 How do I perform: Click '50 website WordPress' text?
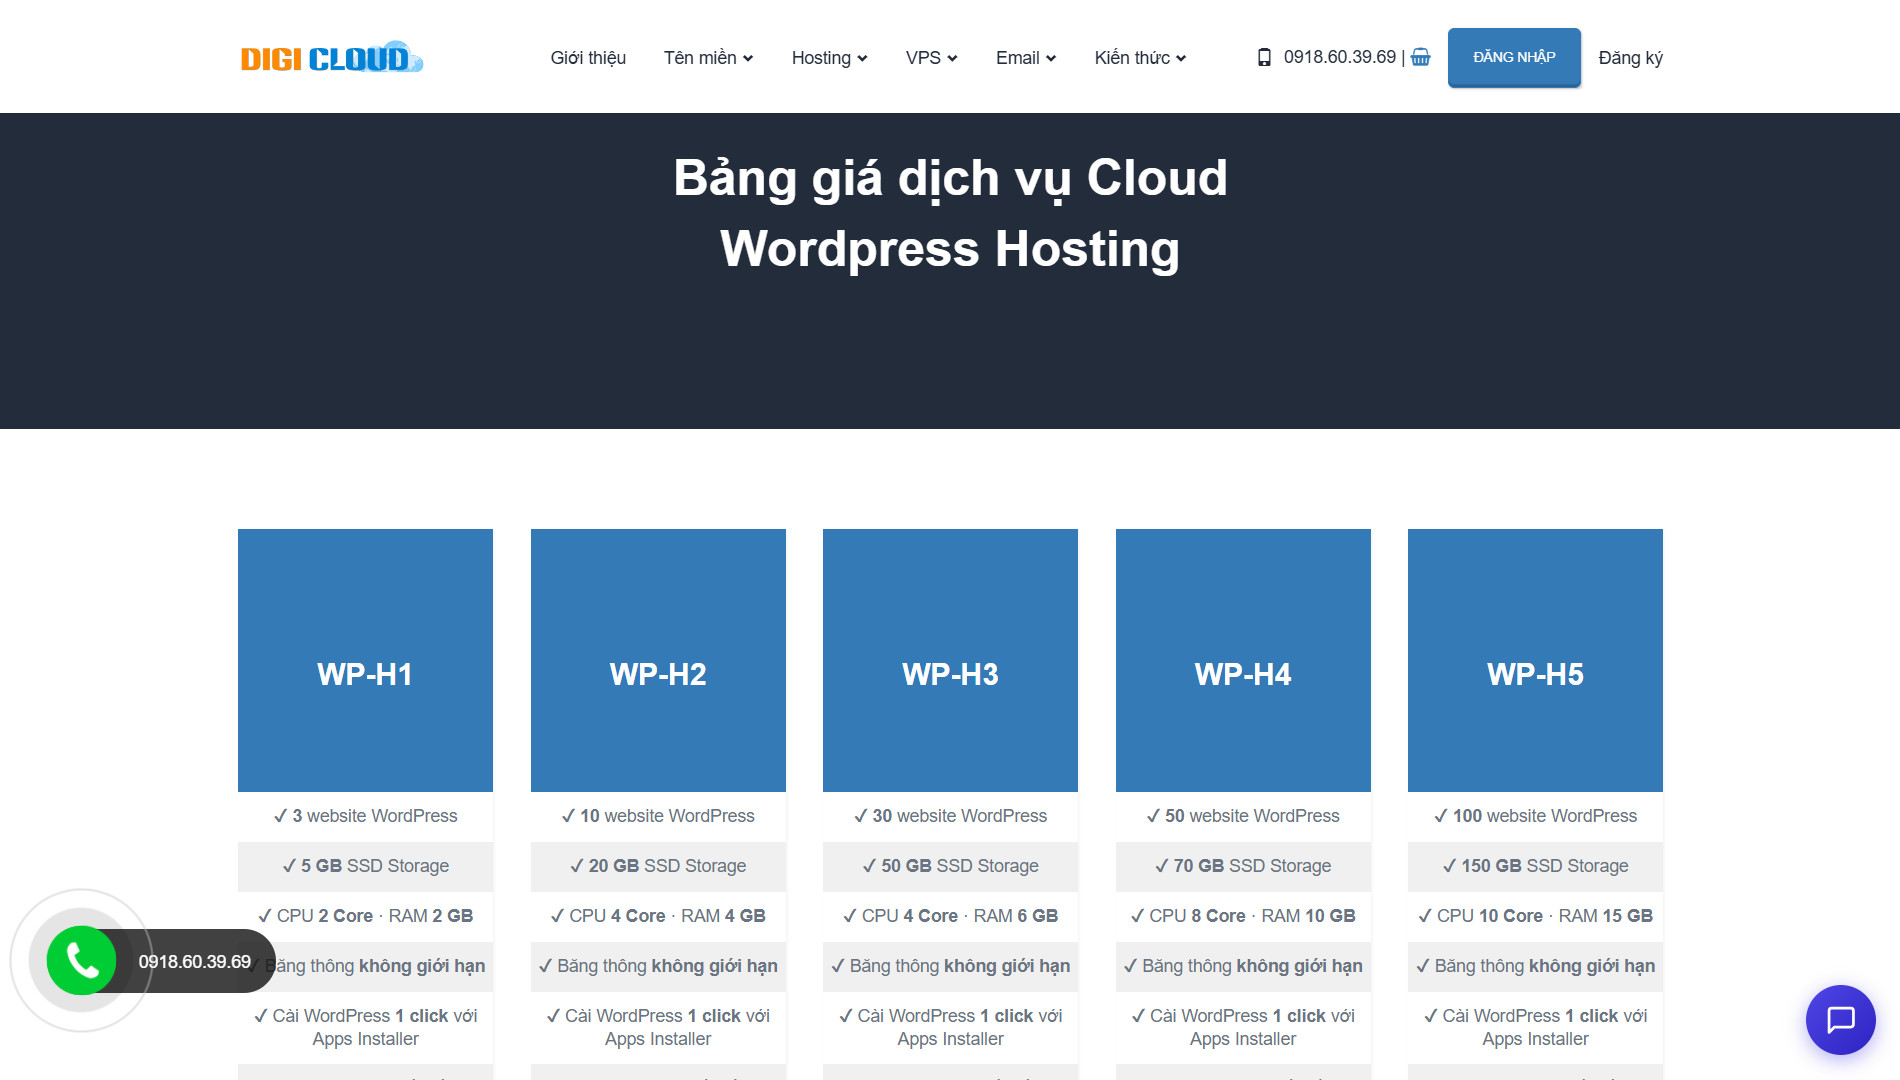tap(1243, 816)
